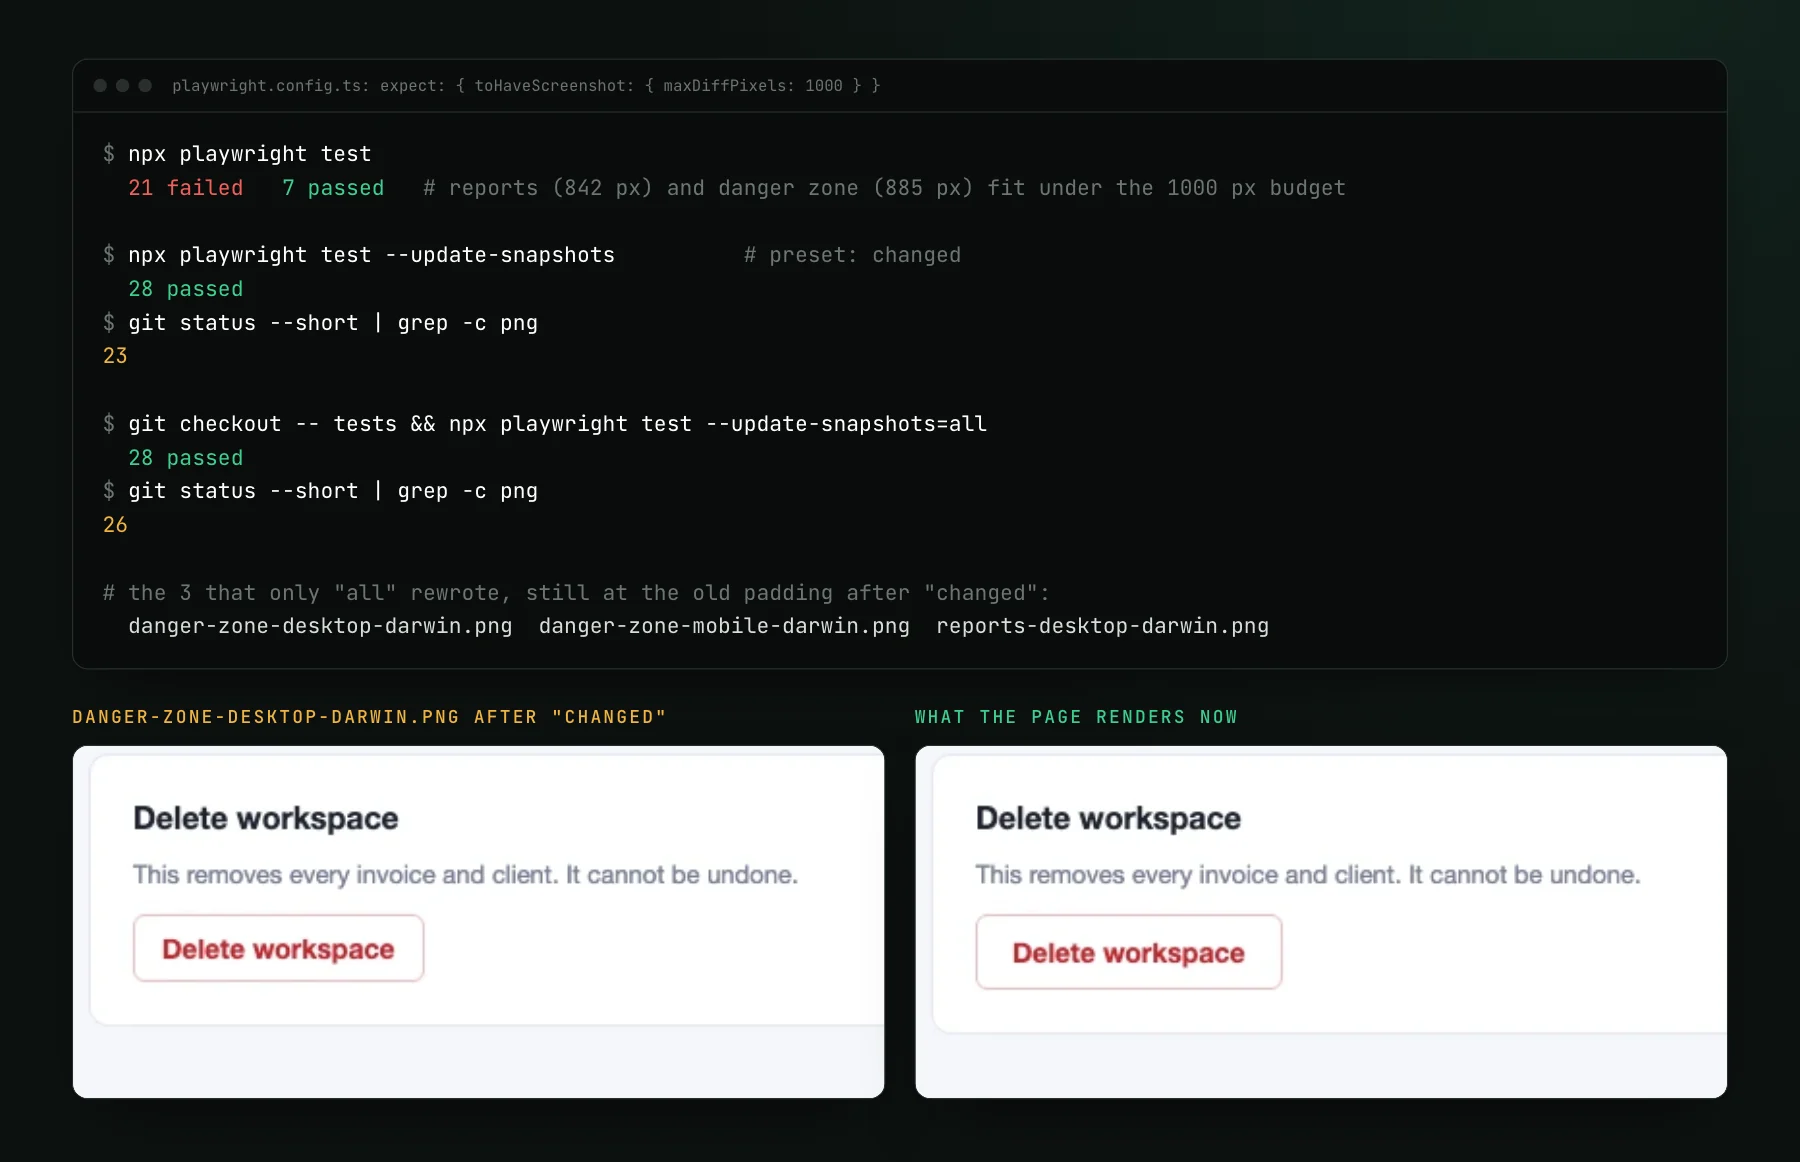Click the grep count output '23'

115,356
